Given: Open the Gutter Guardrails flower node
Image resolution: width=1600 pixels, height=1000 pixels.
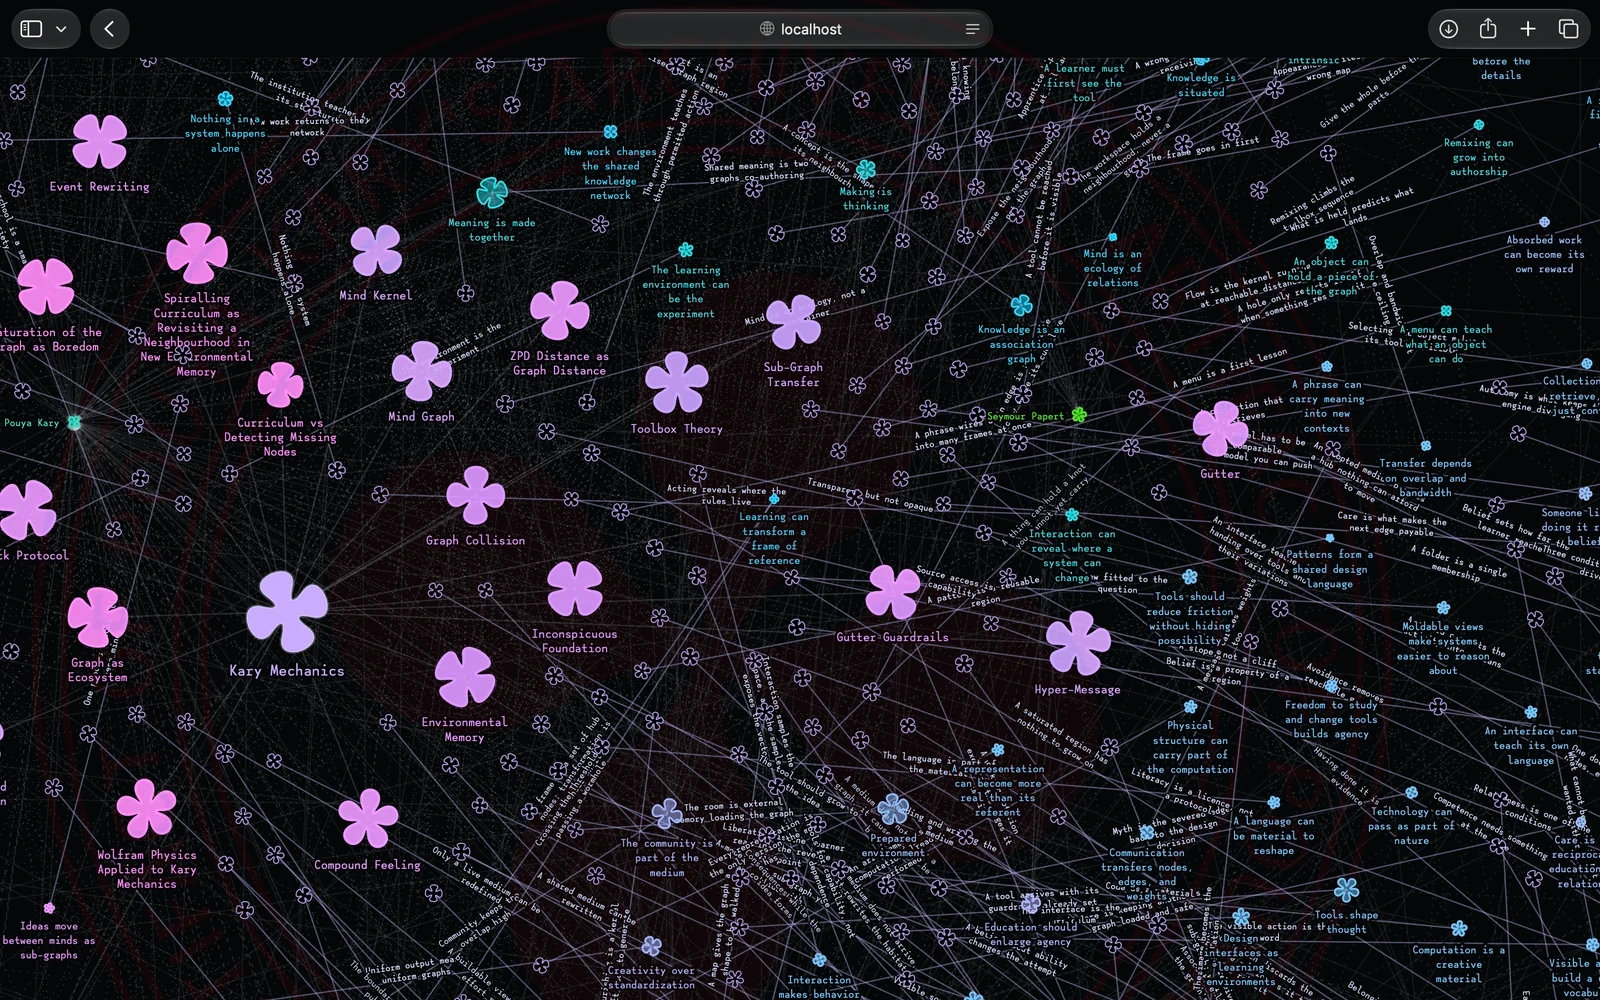Looking at the screenshot, I should click(893, 592).
